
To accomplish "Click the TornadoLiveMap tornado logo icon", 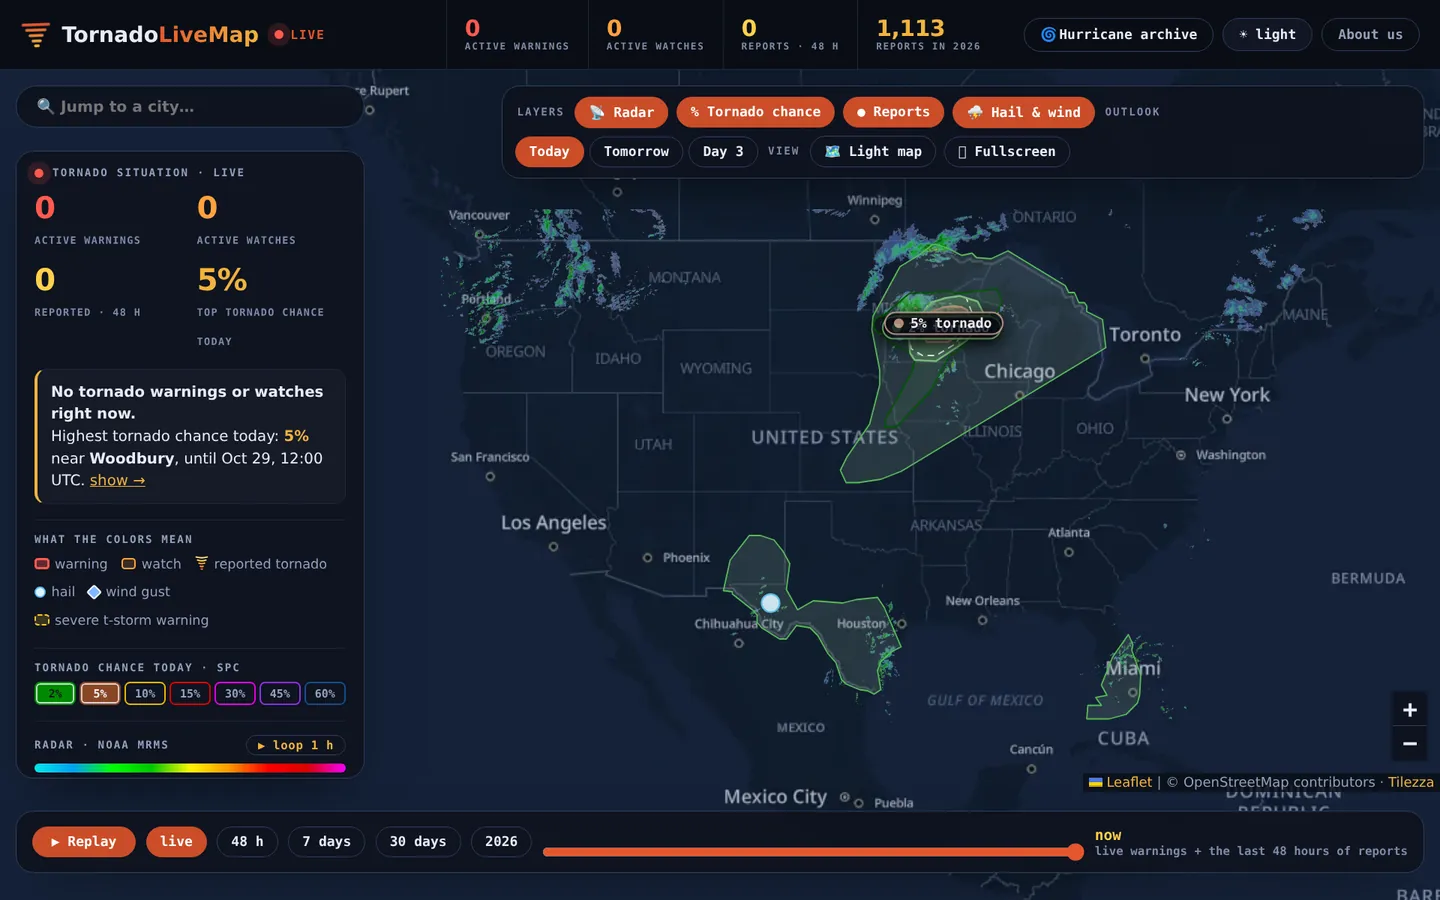I will click(x=35, y=35).
